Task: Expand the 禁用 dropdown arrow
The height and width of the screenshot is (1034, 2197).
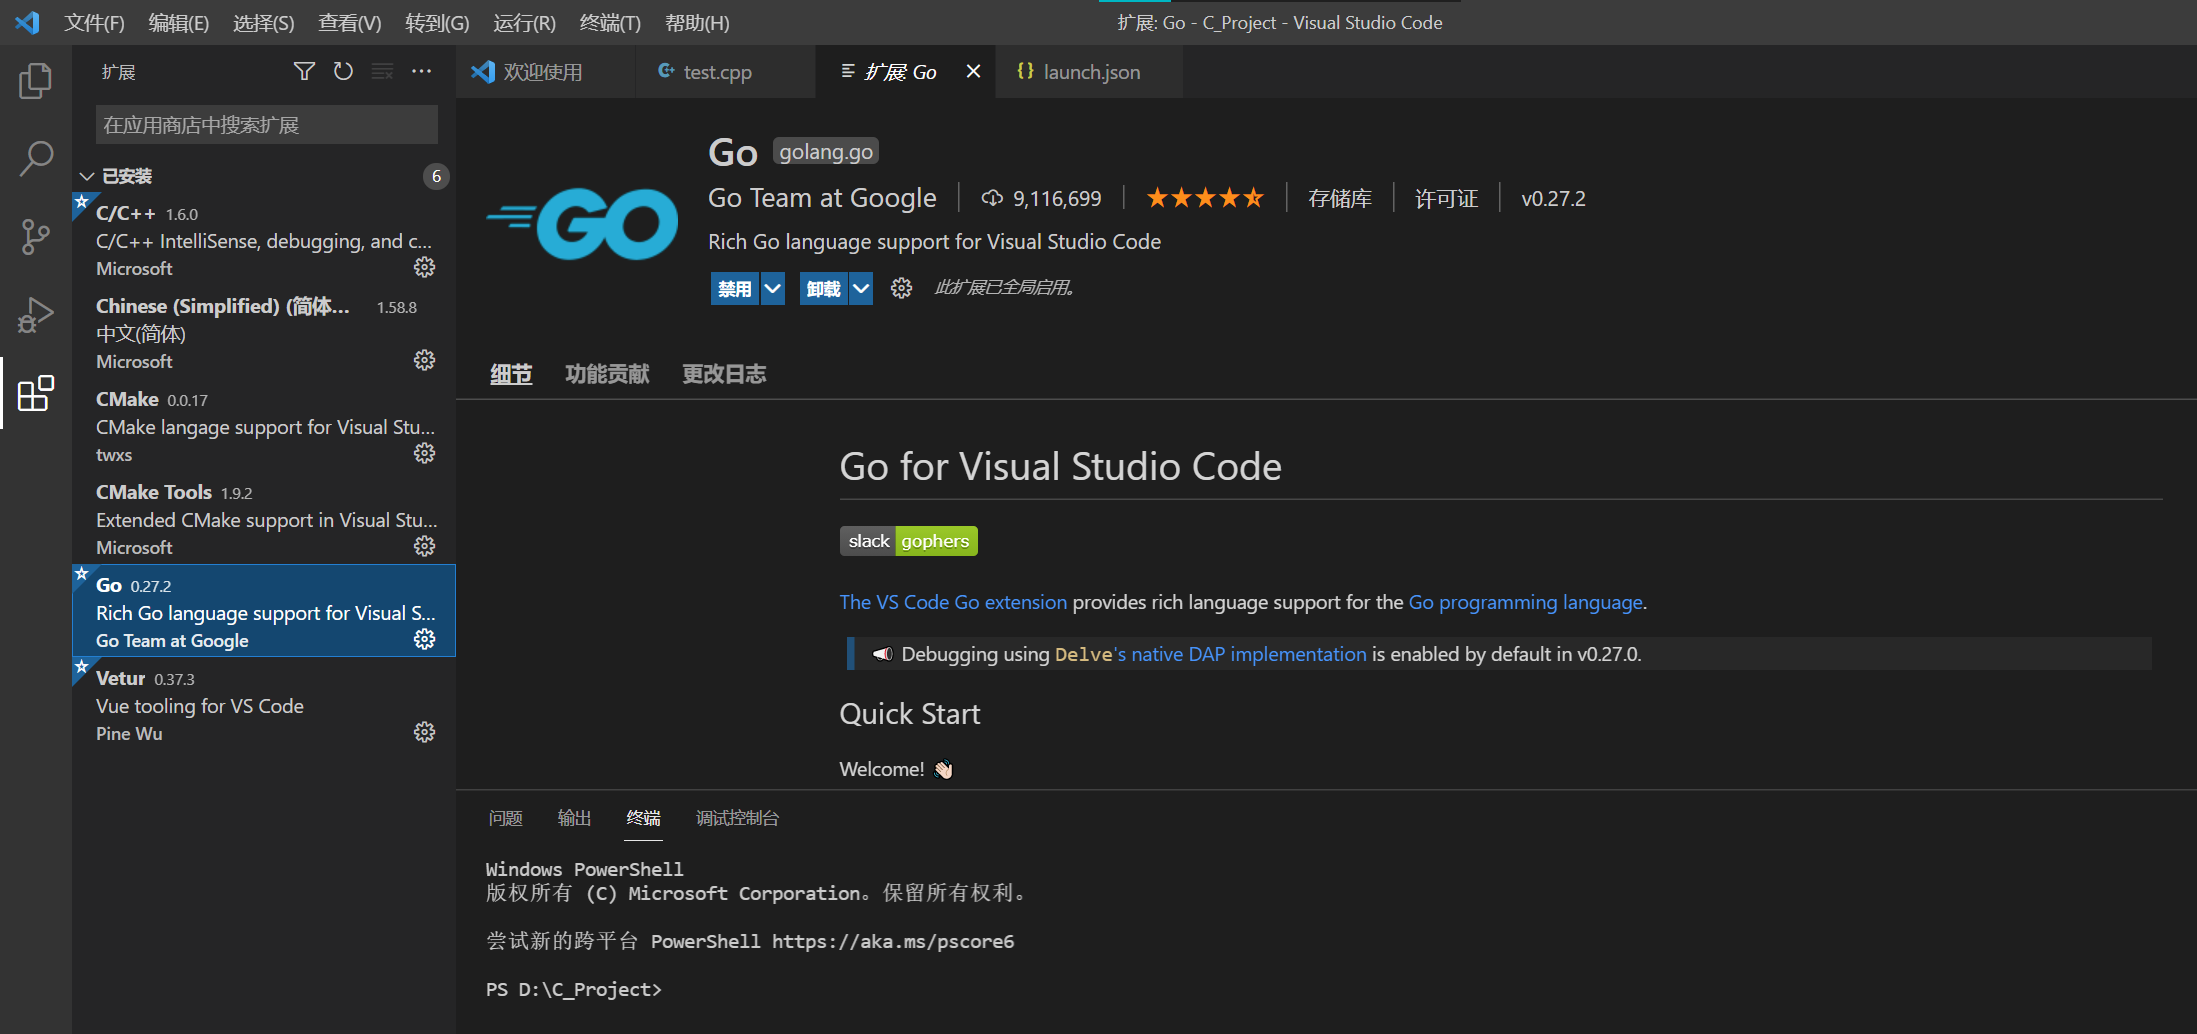Action: (772, 288)
